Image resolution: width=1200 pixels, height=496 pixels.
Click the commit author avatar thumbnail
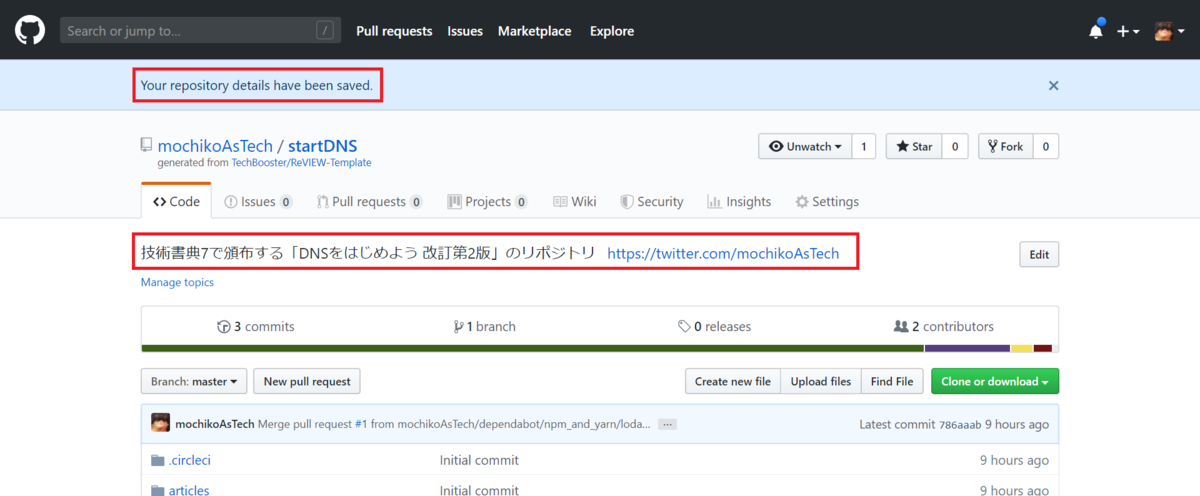(160, 423)
